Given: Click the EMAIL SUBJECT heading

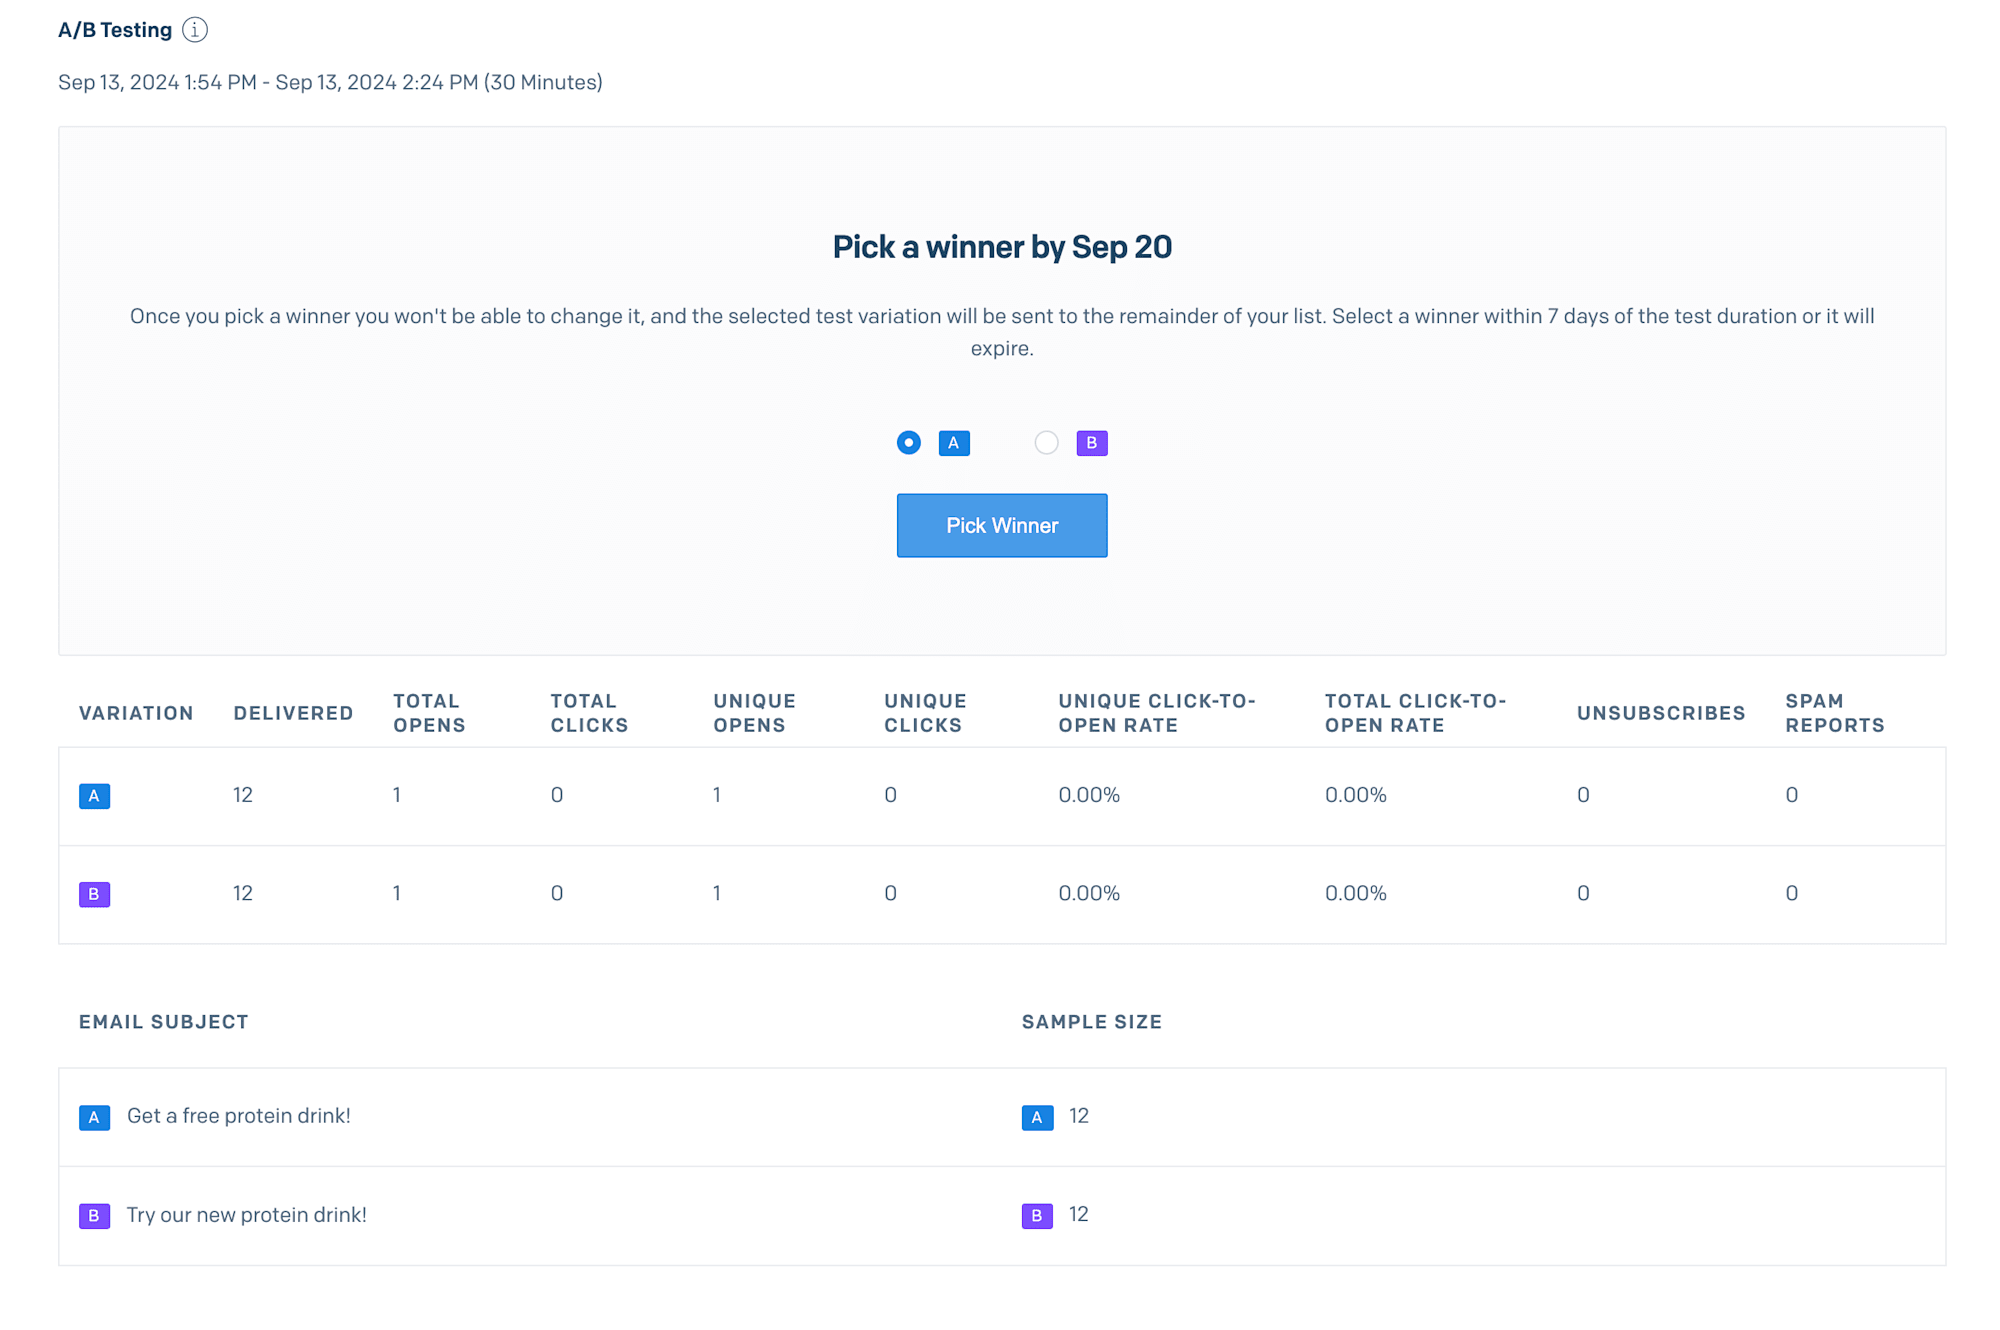Looking at the screenshot, I should point(164,1022).
